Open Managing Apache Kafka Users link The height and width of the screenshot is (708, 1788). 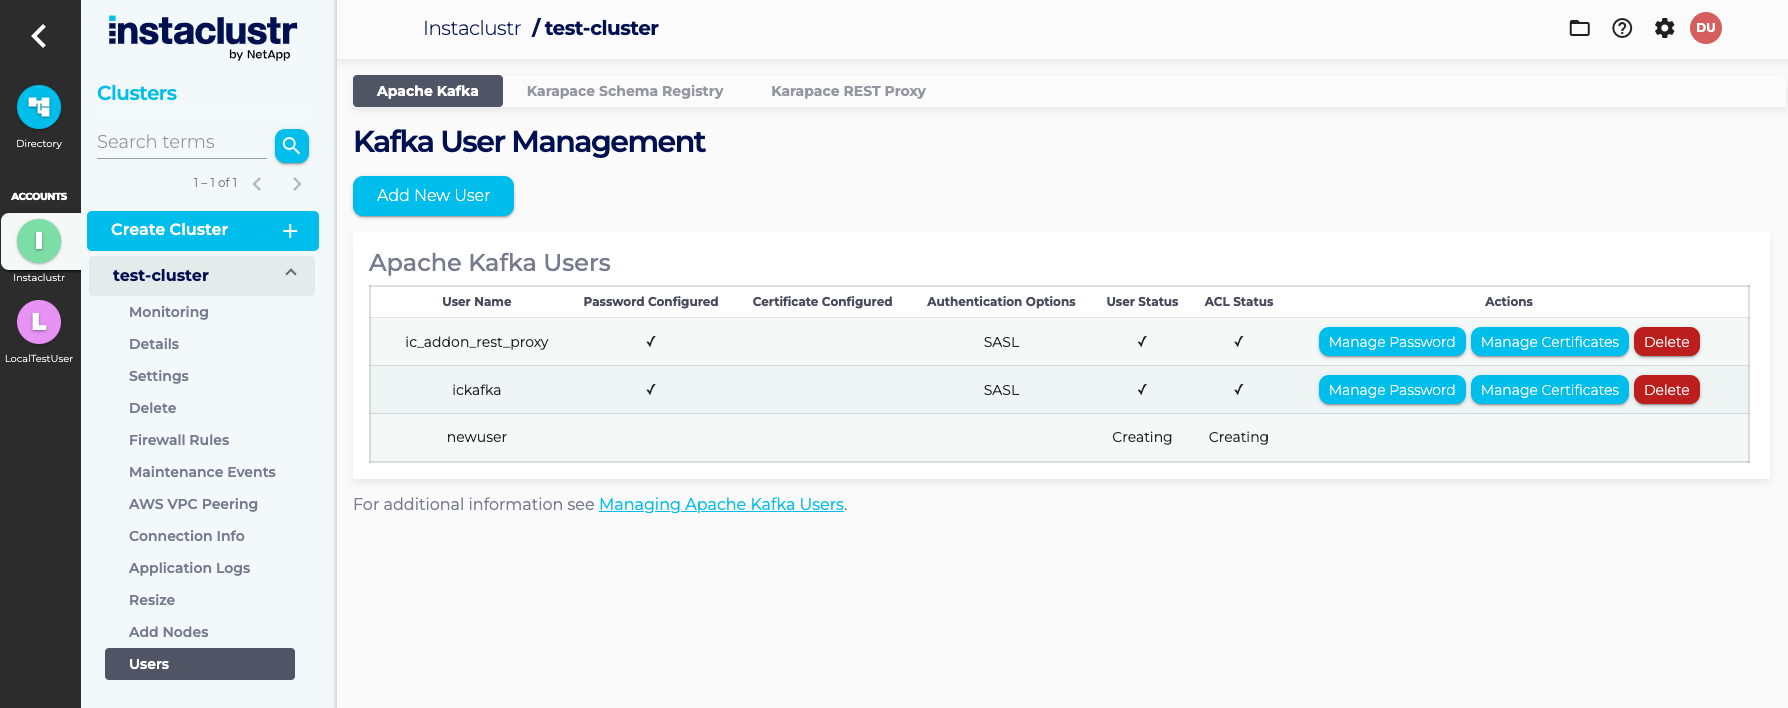coord(721,505)
